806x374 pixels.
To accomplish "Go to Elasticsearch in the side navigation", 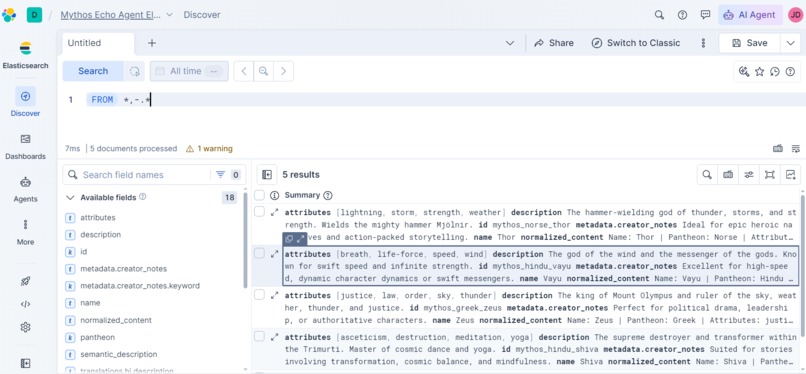I will pyautogui.click(x=25, y=55).
